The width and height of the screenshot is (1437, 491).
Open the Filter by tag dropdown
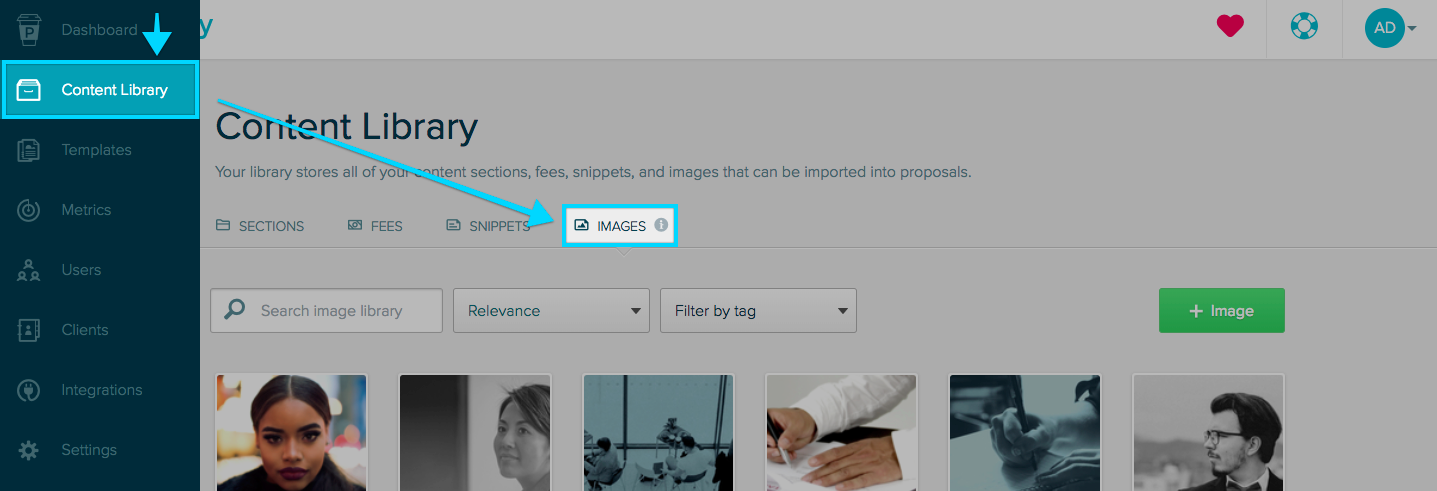pos(758,311)
